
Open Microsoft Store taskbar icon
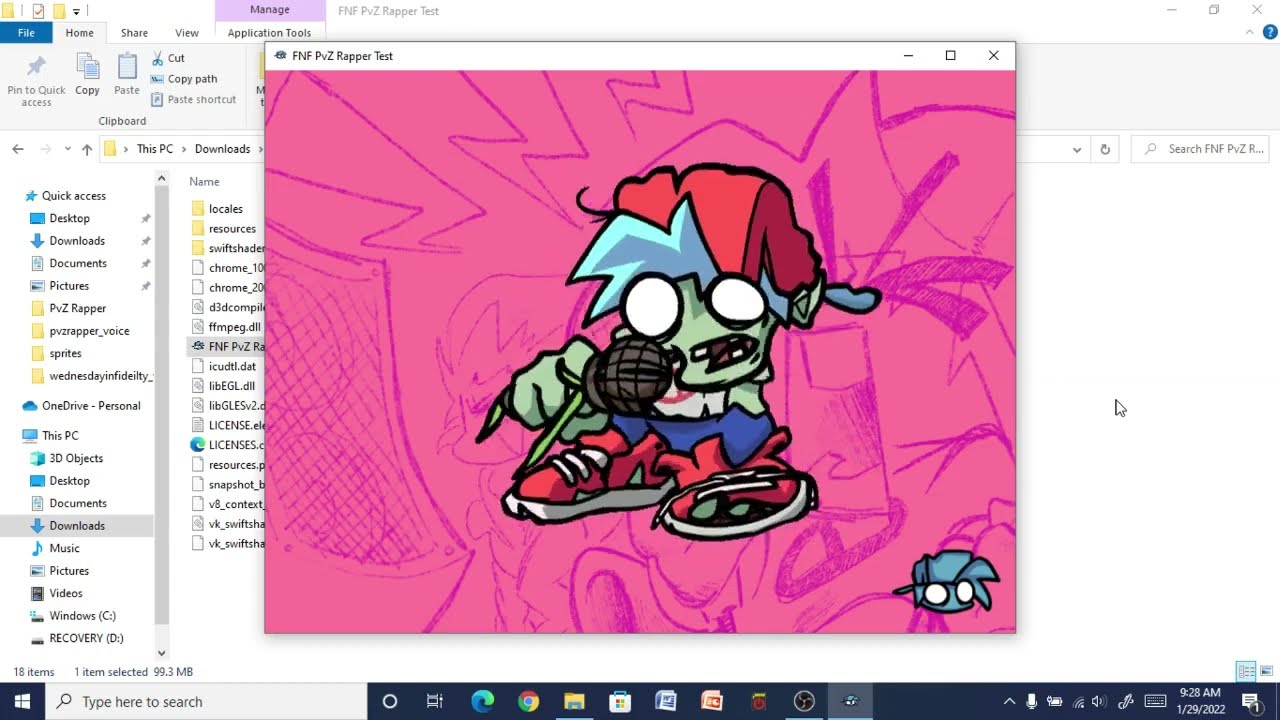point(620,701)
